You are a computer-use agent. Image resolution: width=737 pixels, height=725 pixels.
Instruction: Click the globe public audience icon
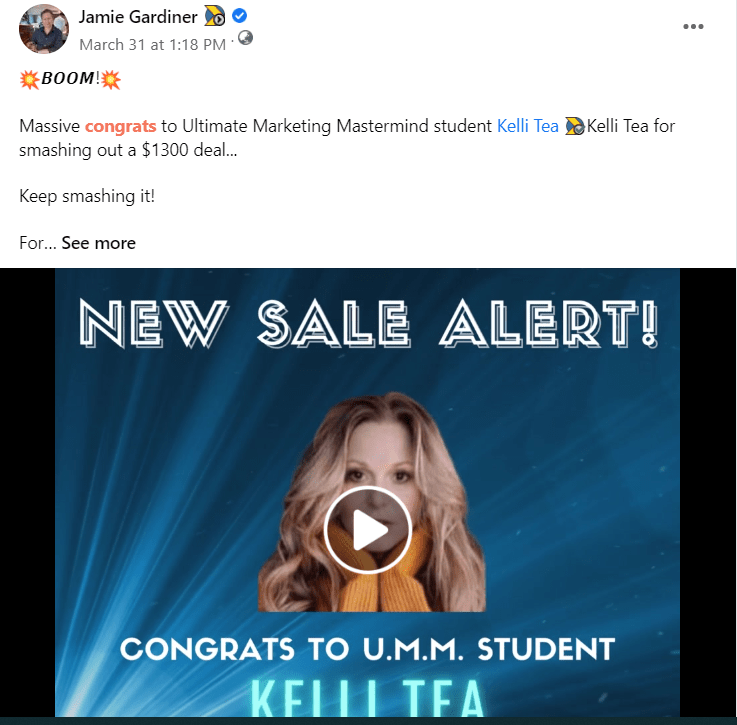point(245,38)
